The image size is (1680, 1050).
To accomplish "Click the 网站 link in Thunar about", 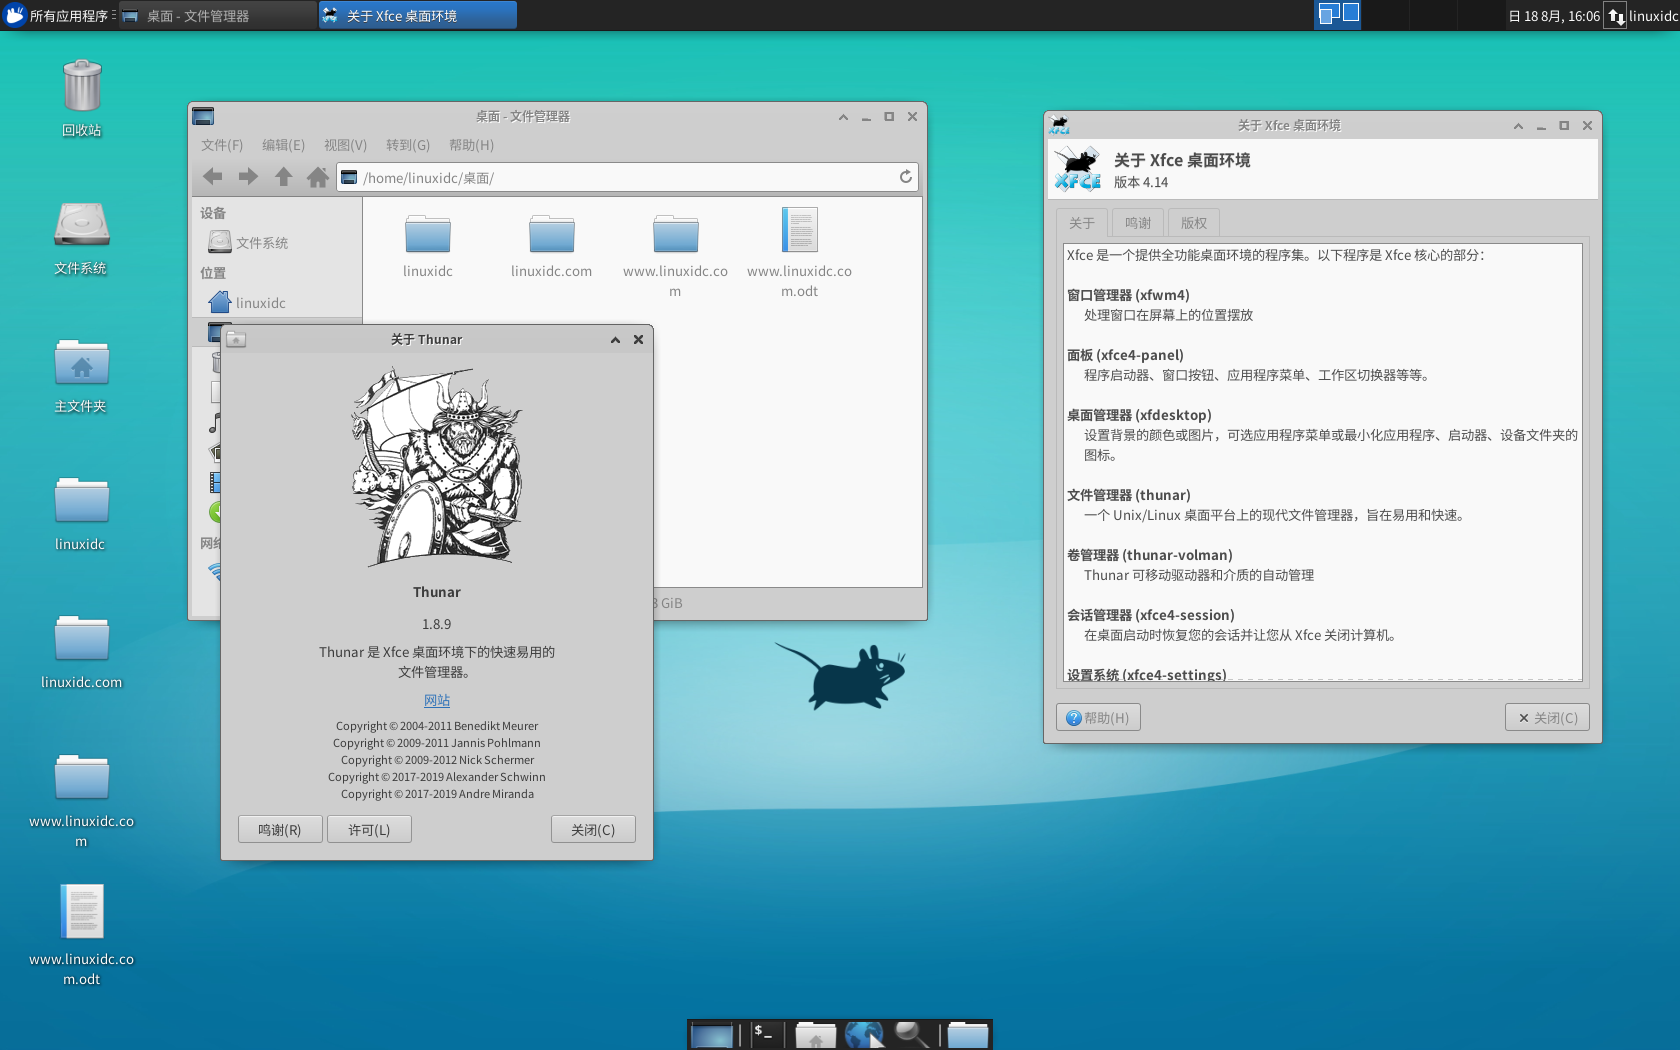I will click(437, 701).
